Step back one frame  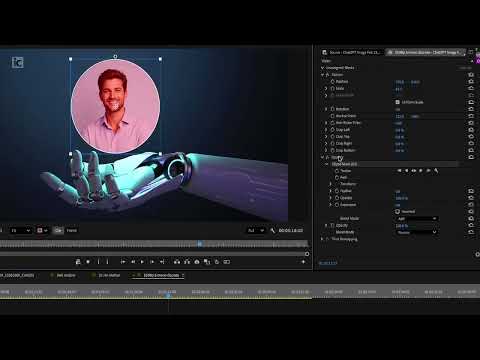pos(133,262)
